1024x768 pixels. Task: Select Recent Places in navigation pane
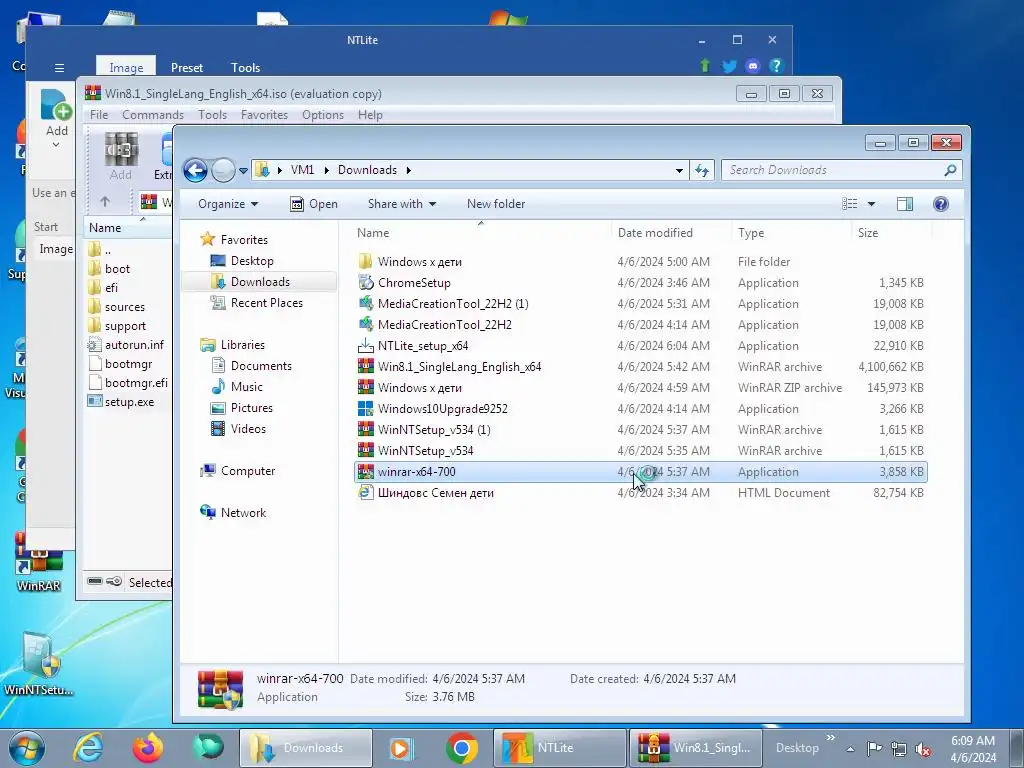256,302
